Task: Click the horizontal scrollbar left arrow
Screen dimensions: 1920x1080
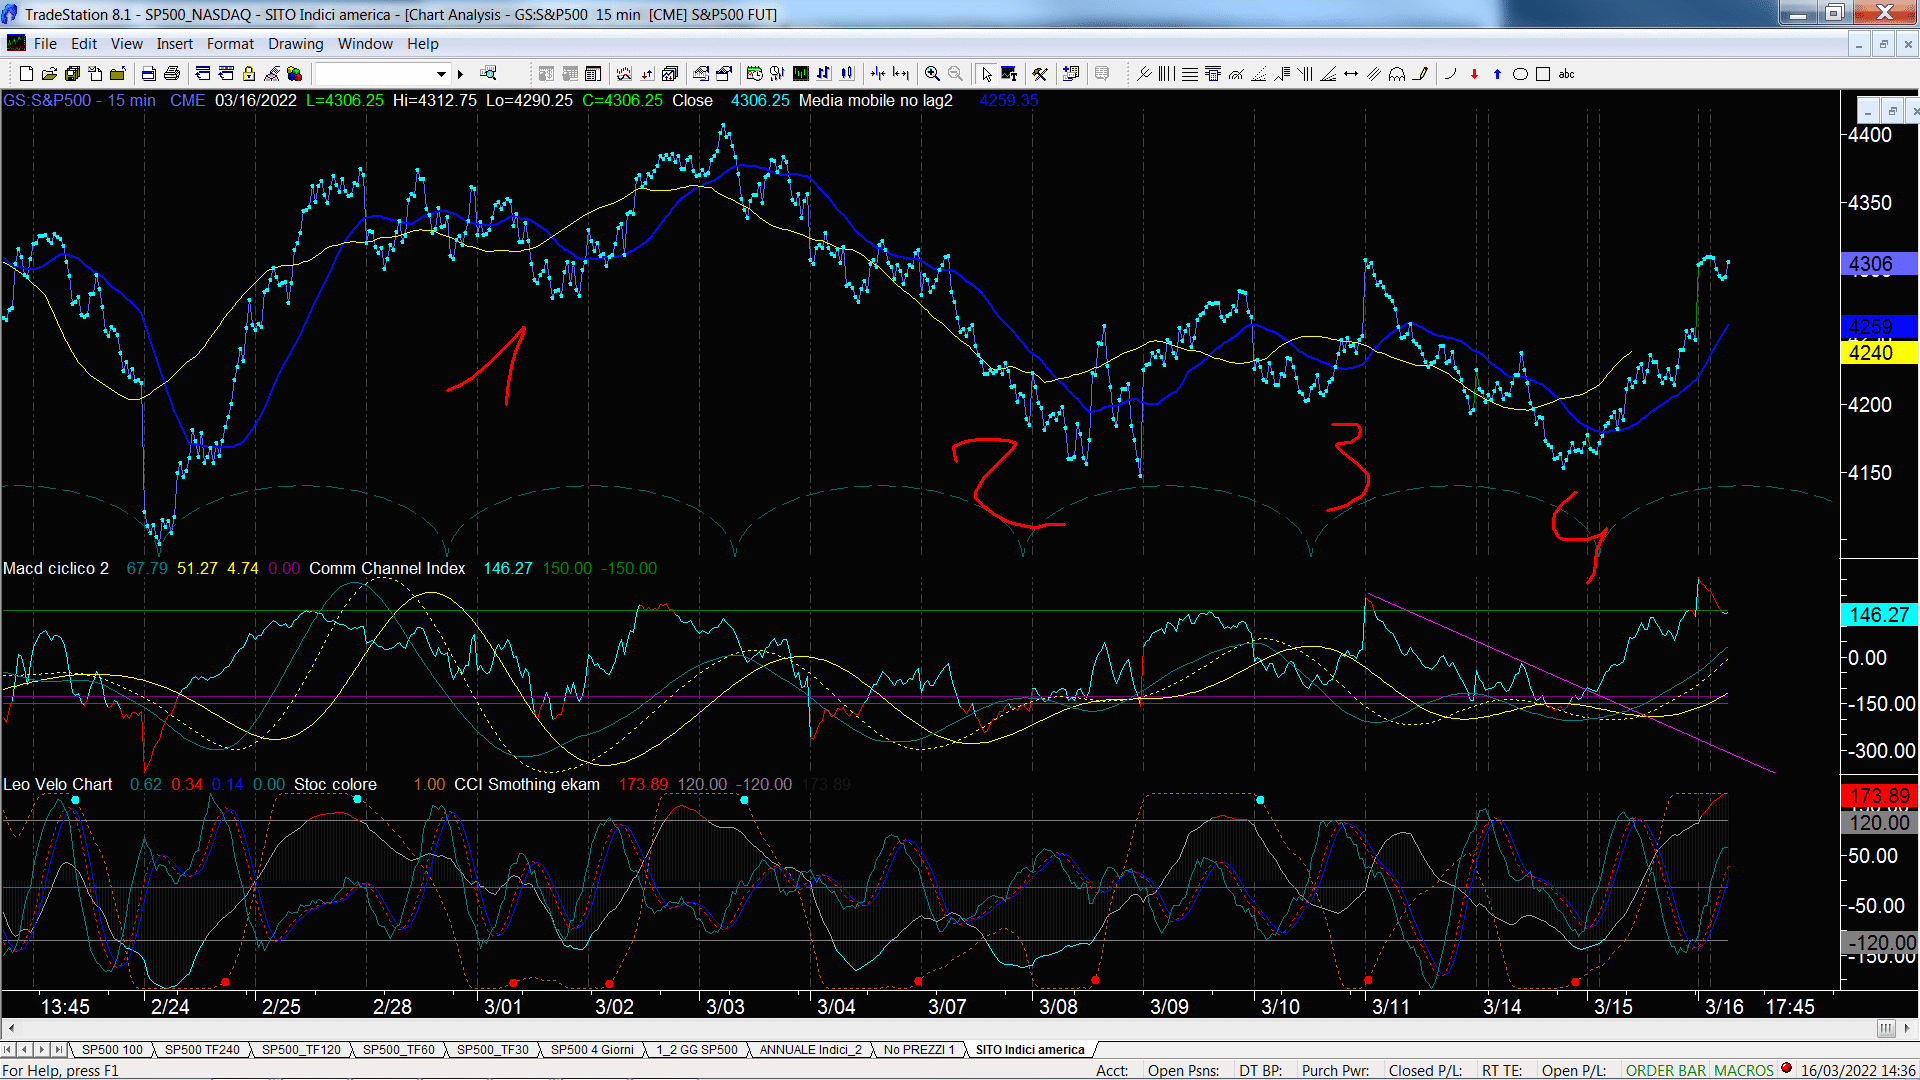Action: pos(11,1028)
